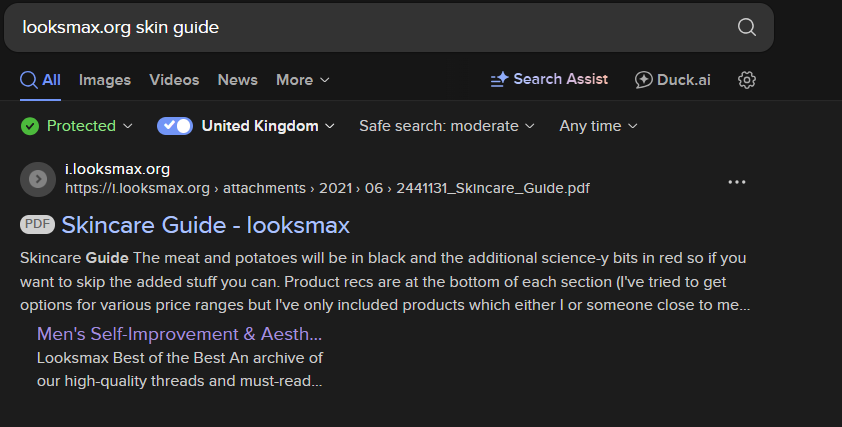Open the Safe search: moderate dropdown
Image resolution: width=842 pixels, height=427 pixels.
click(447, 126)
